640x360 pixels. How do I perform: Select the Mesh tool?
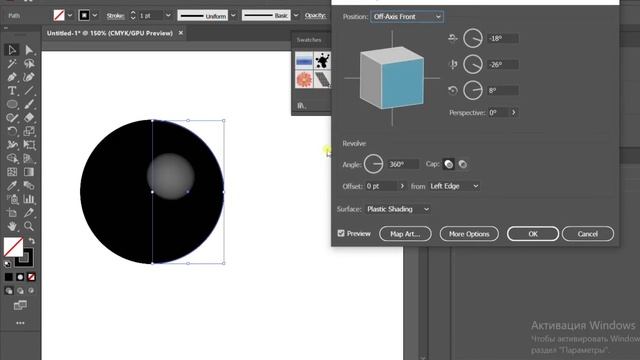point(12,172)
